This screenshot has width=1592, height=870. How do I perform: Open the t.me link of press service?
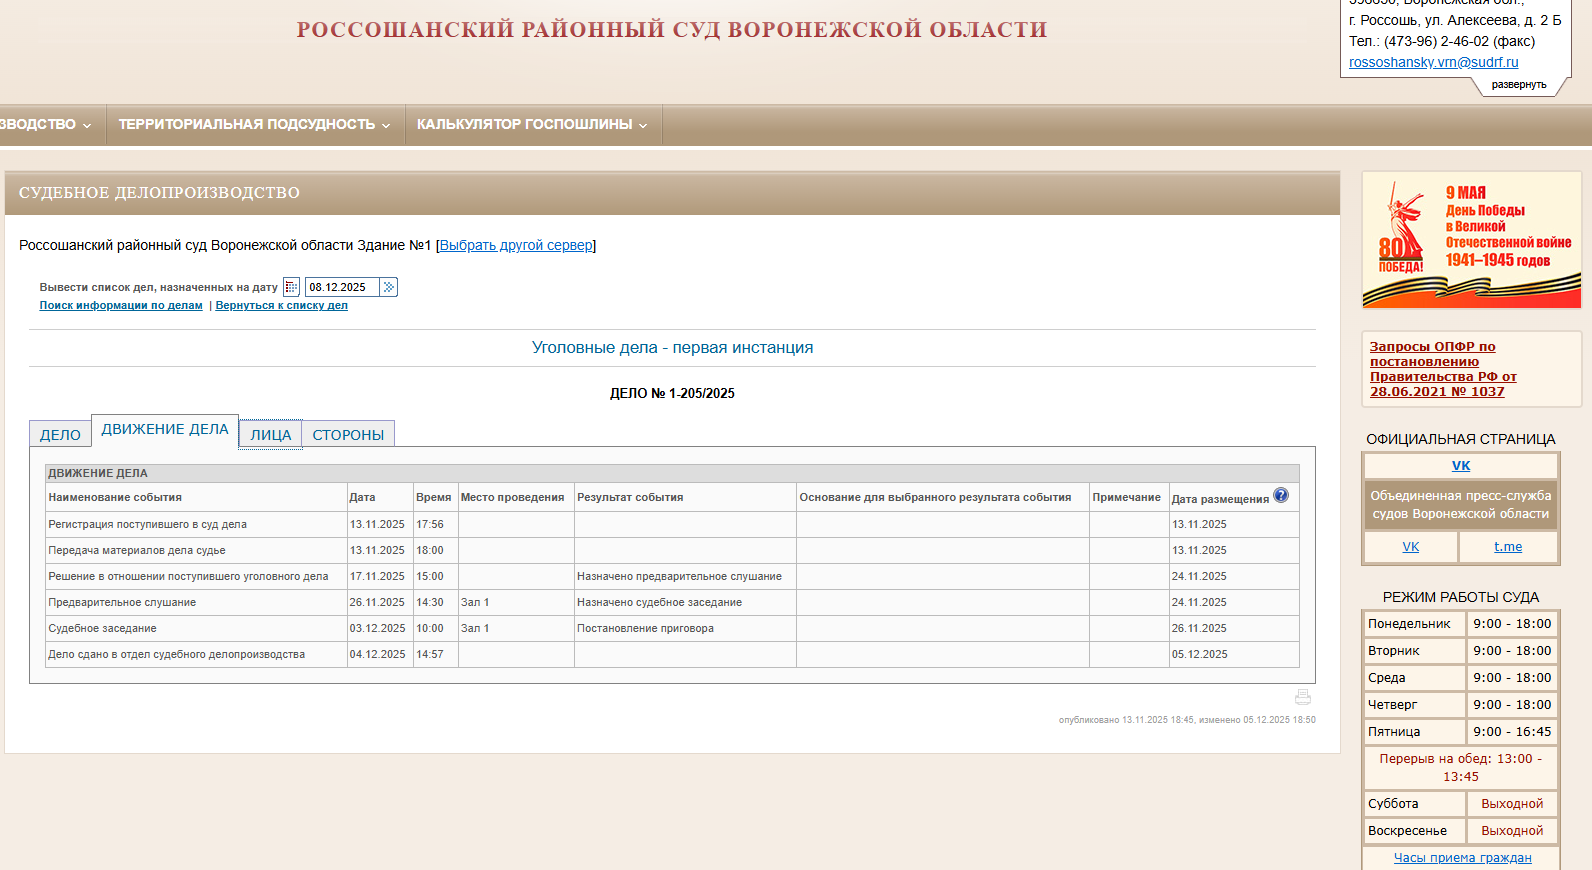pos(1507,547)
